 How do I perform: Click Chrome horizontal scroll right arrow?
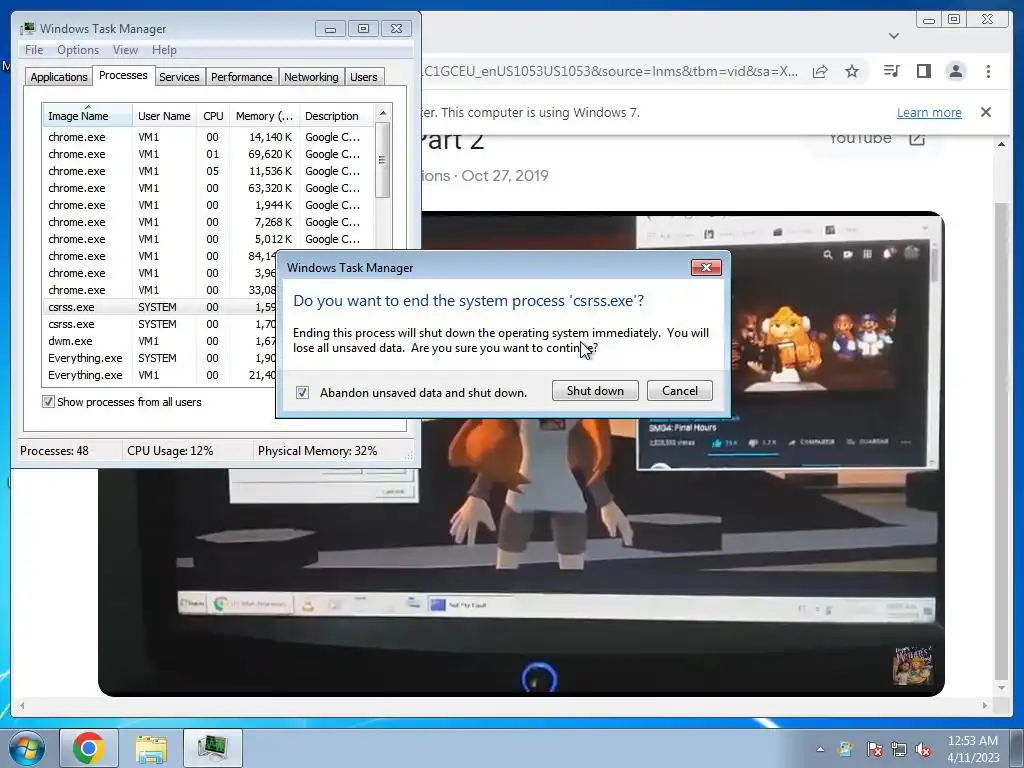(985, 705)
